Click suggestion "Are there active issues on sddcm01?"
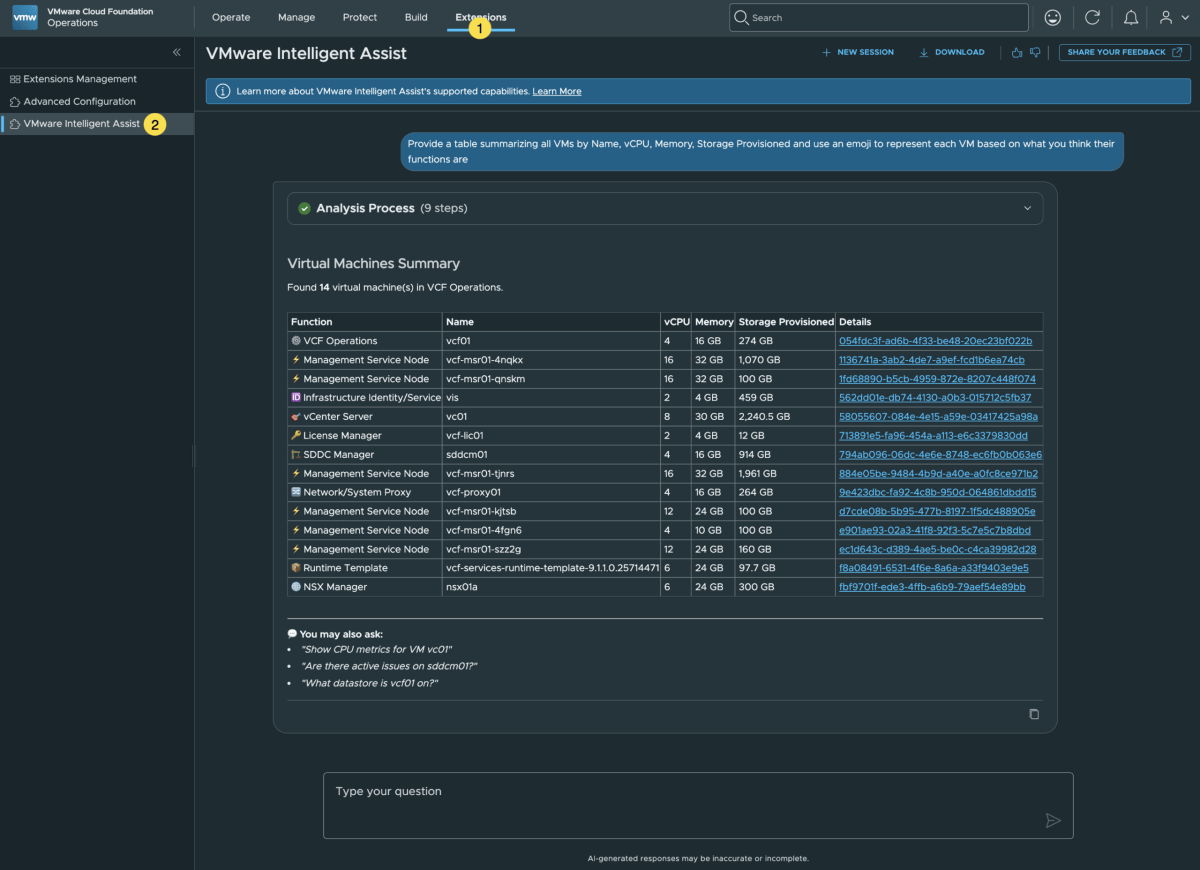 [389, 666]
